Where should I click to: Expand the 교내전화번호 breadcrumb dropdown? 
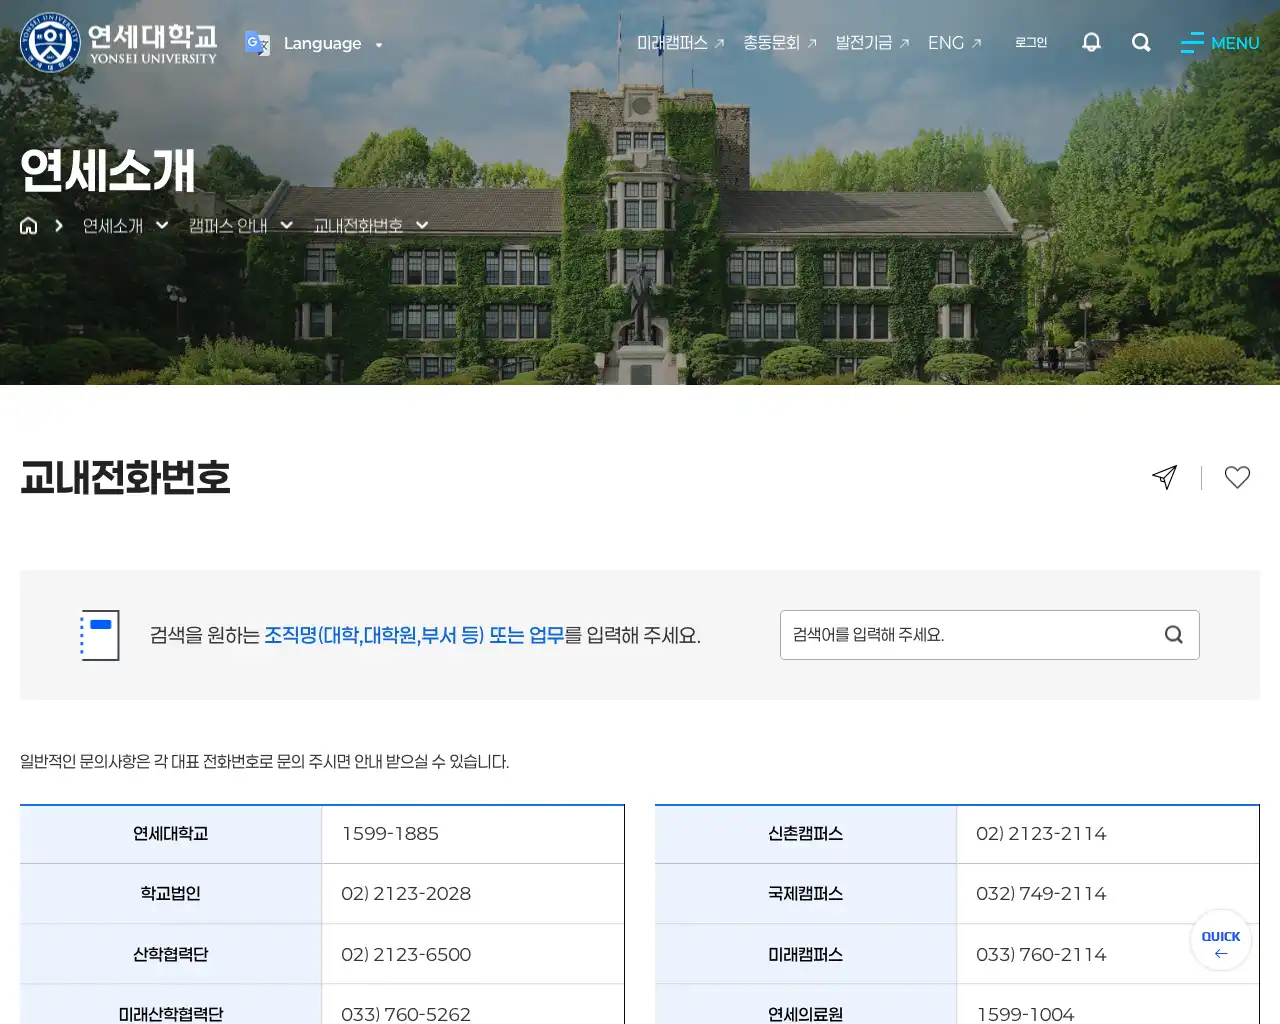tap(370, 226)
